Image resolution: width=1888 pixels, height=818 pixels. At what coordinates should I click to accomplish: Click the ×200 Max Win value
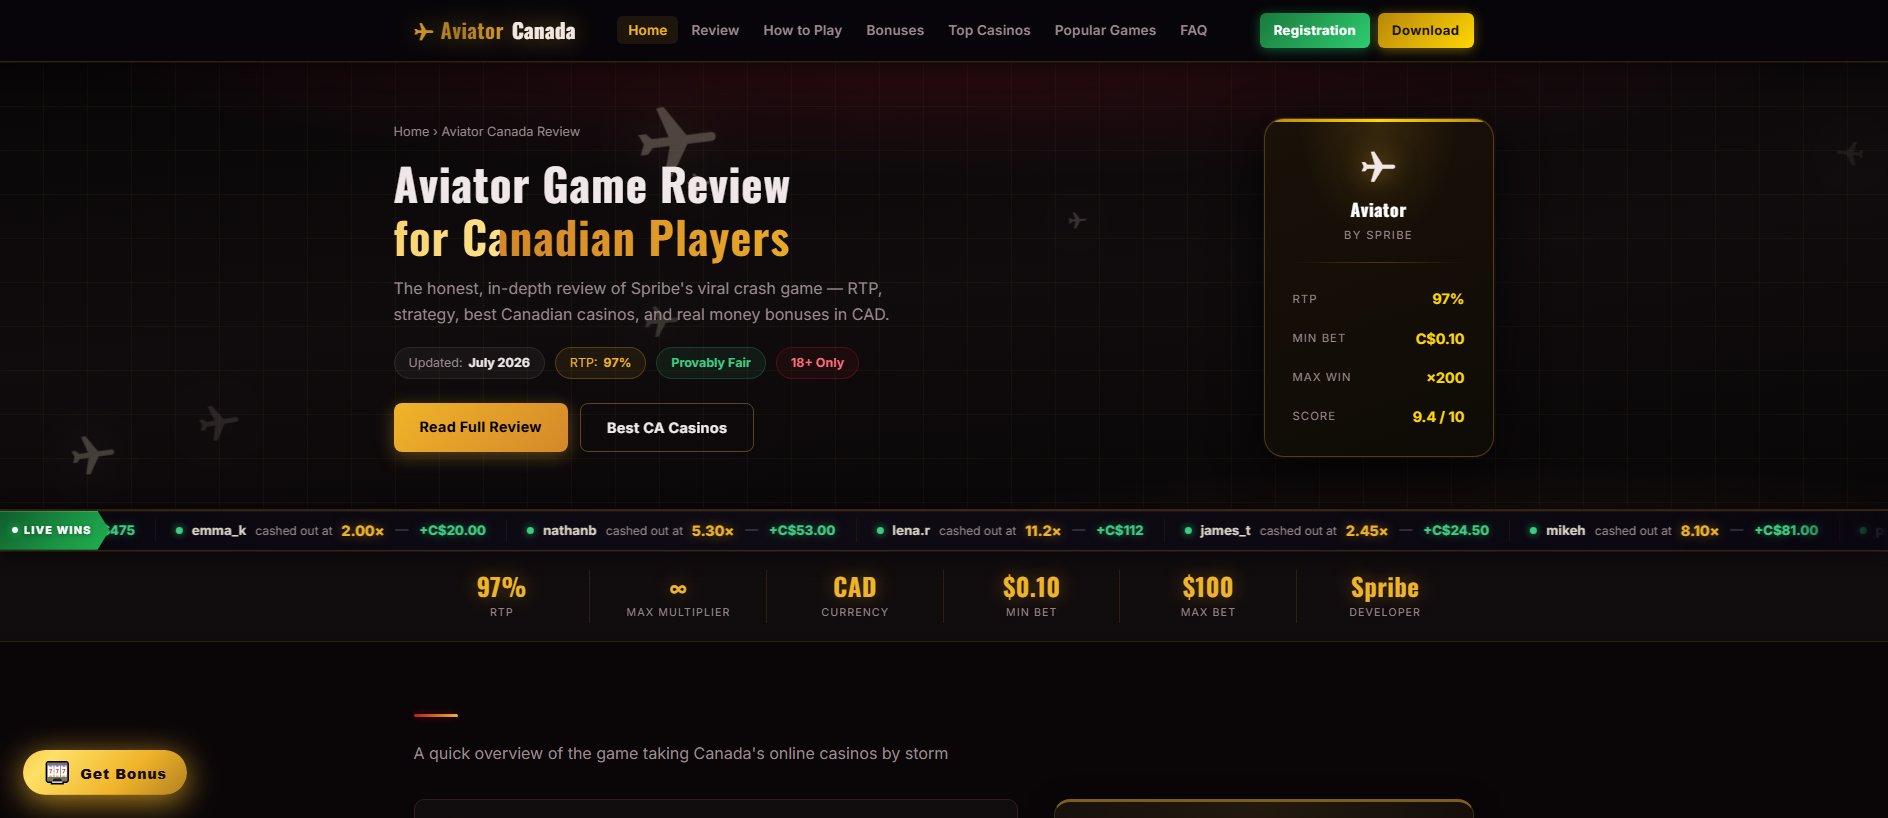click(x=1445, y=378)
